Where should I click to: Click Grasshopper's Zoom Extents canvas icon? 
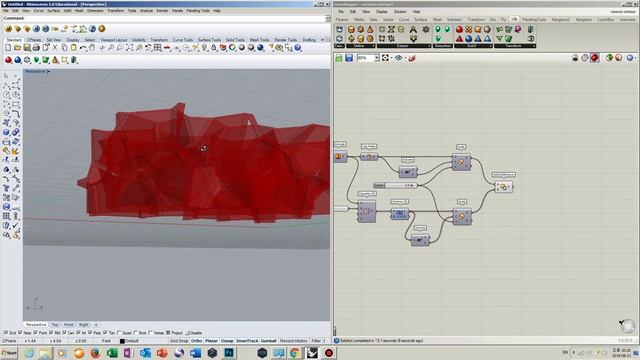tap(385, 58)
